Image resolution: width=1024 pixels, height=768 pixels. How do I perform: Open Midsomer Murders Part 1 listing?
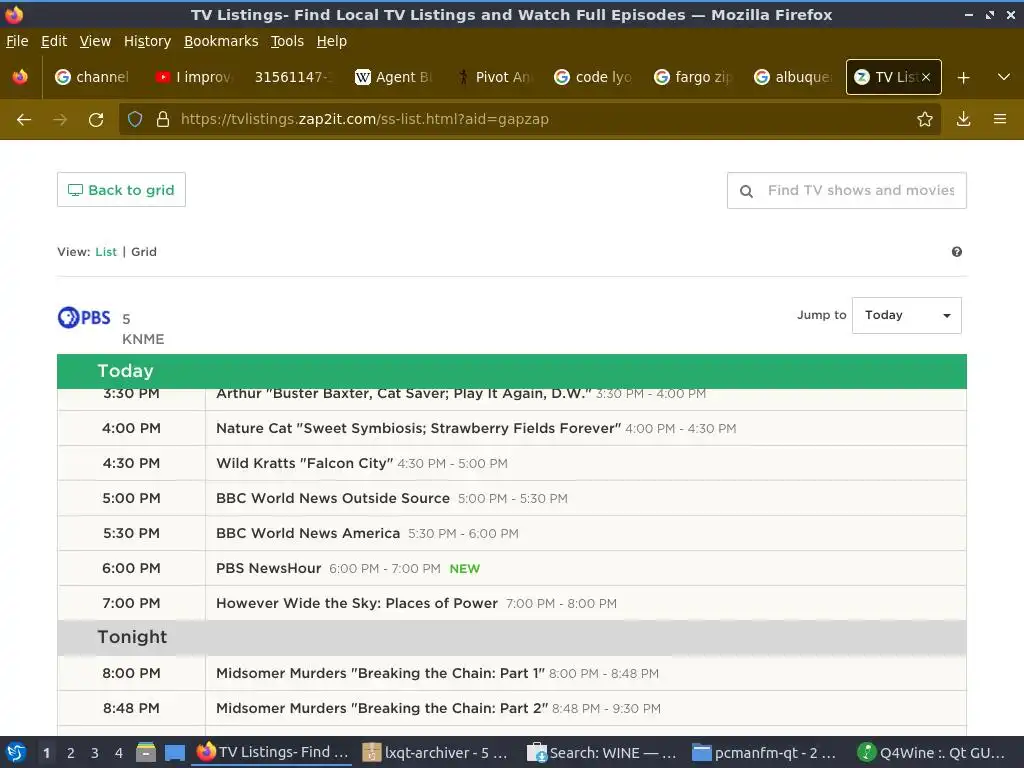click(381, 673)
